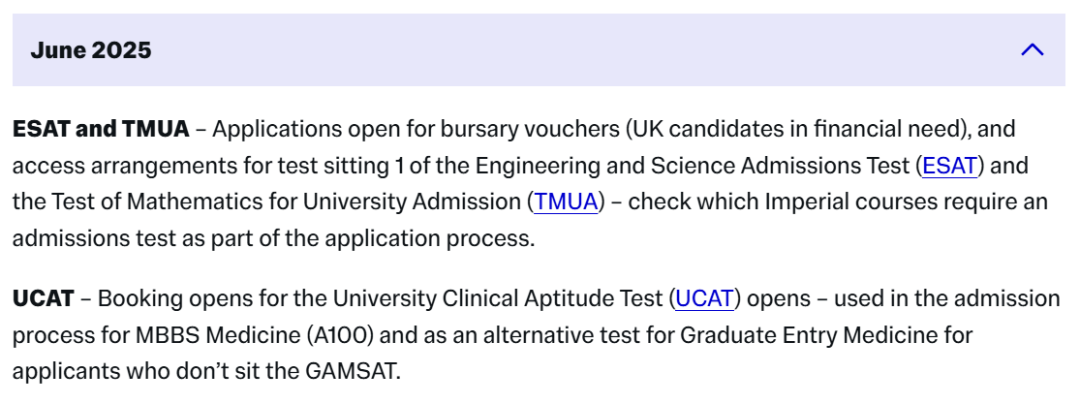Open the UCAT hyperlink in parentheses
This screenshot has width=1080, height=404.
[707, 299]
